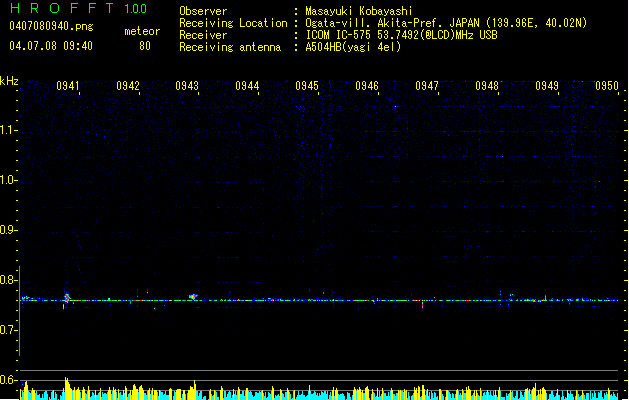Click the 0944 time marker
629x400 pixels.
pos(247,86)
